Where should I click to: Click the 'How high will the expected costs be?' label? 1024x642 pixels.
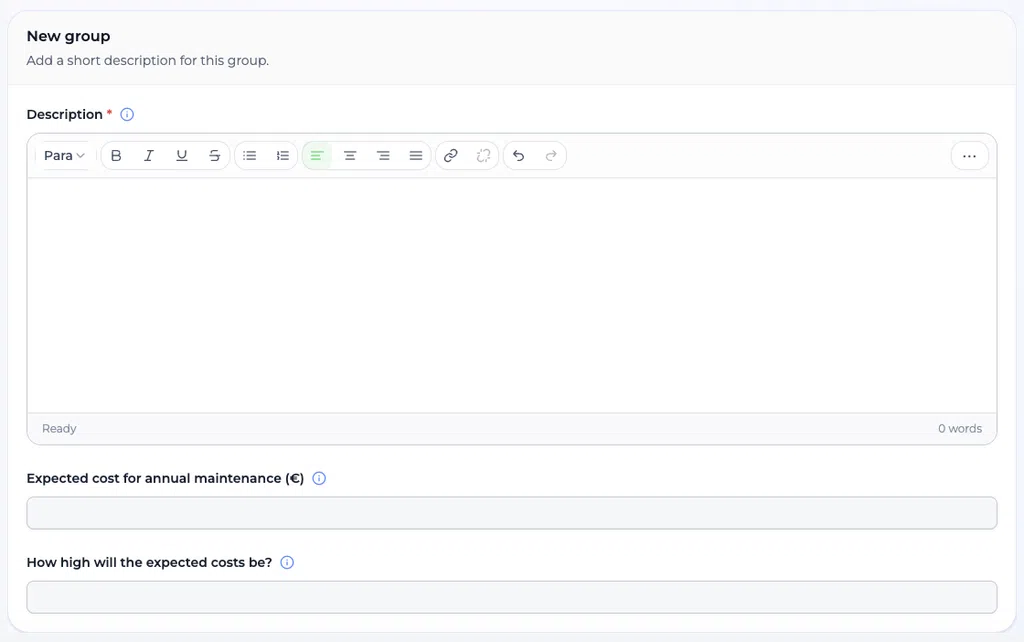point(150,562)
